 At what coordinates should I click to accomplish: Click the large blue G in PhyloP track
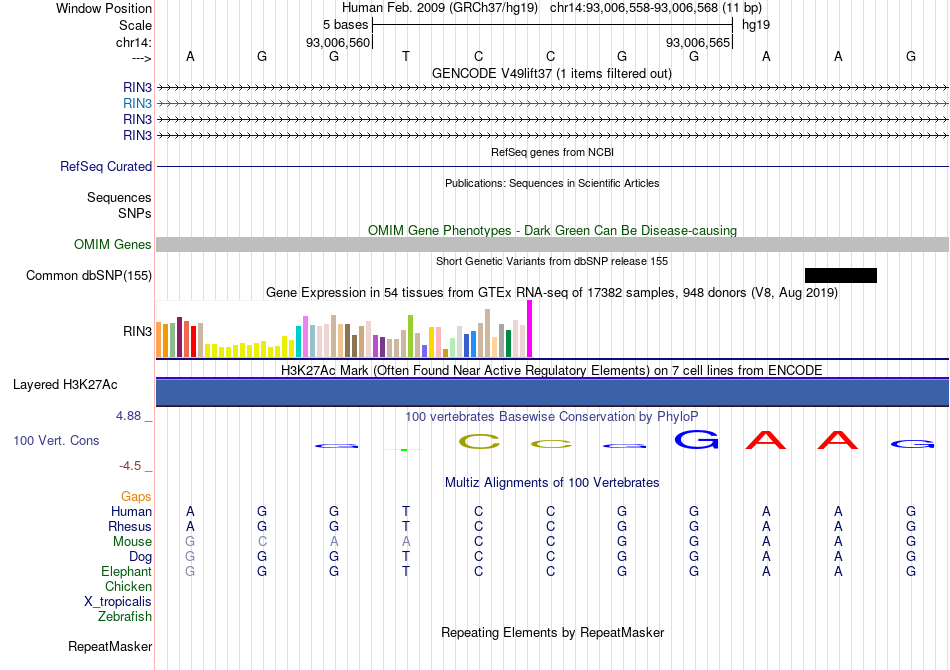(696, 439)
